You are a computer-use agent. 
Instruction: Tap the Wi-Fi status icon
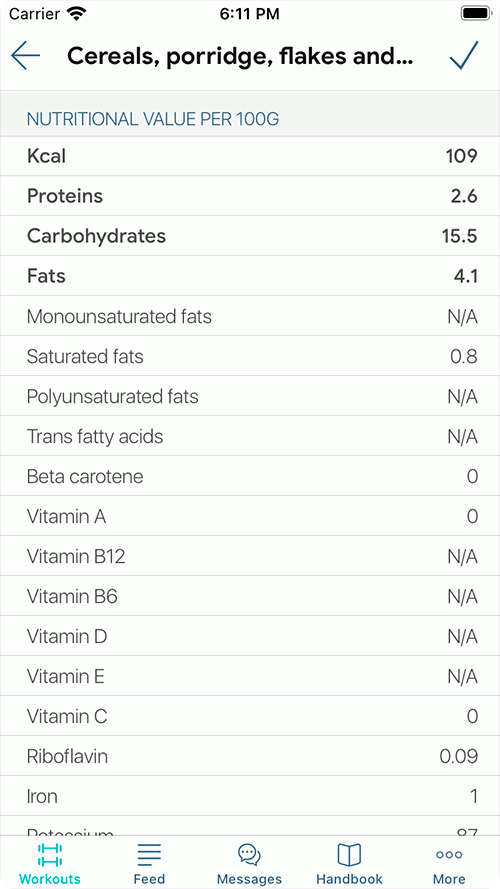[x=75, y=13]
